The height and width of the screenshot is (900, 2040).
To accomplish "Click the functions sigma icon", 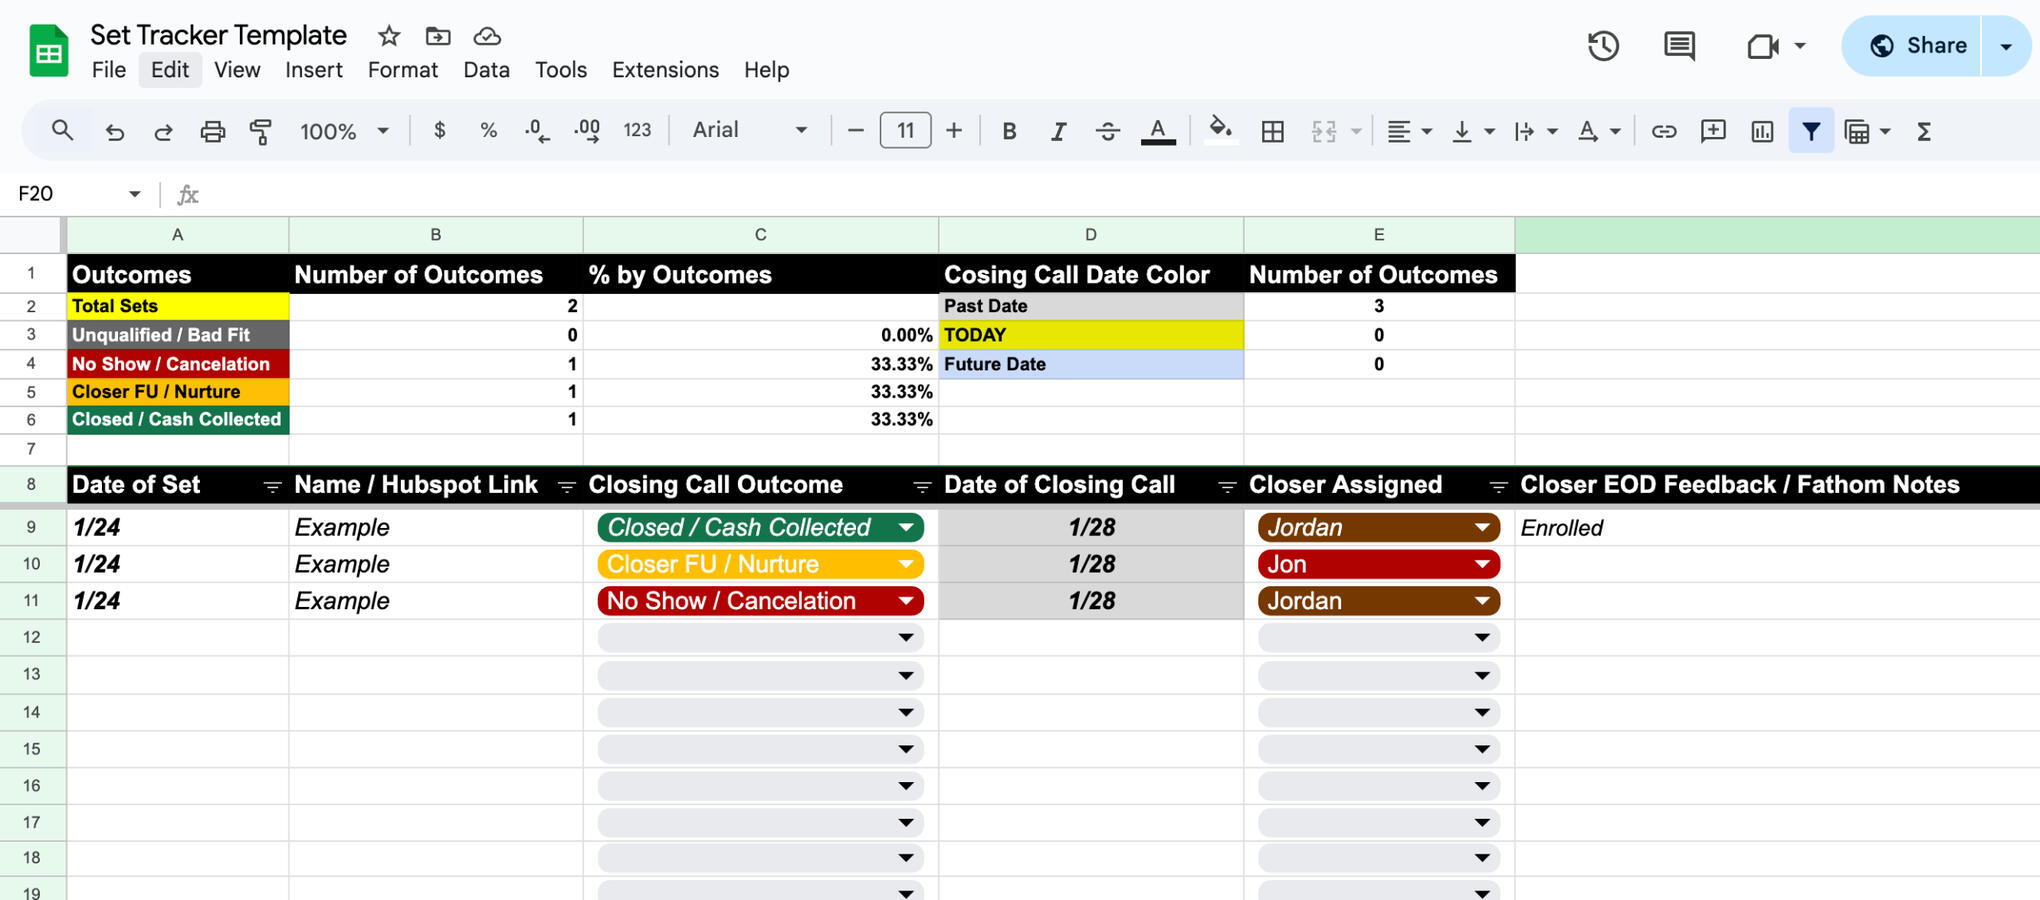I will click(1923, 131).
